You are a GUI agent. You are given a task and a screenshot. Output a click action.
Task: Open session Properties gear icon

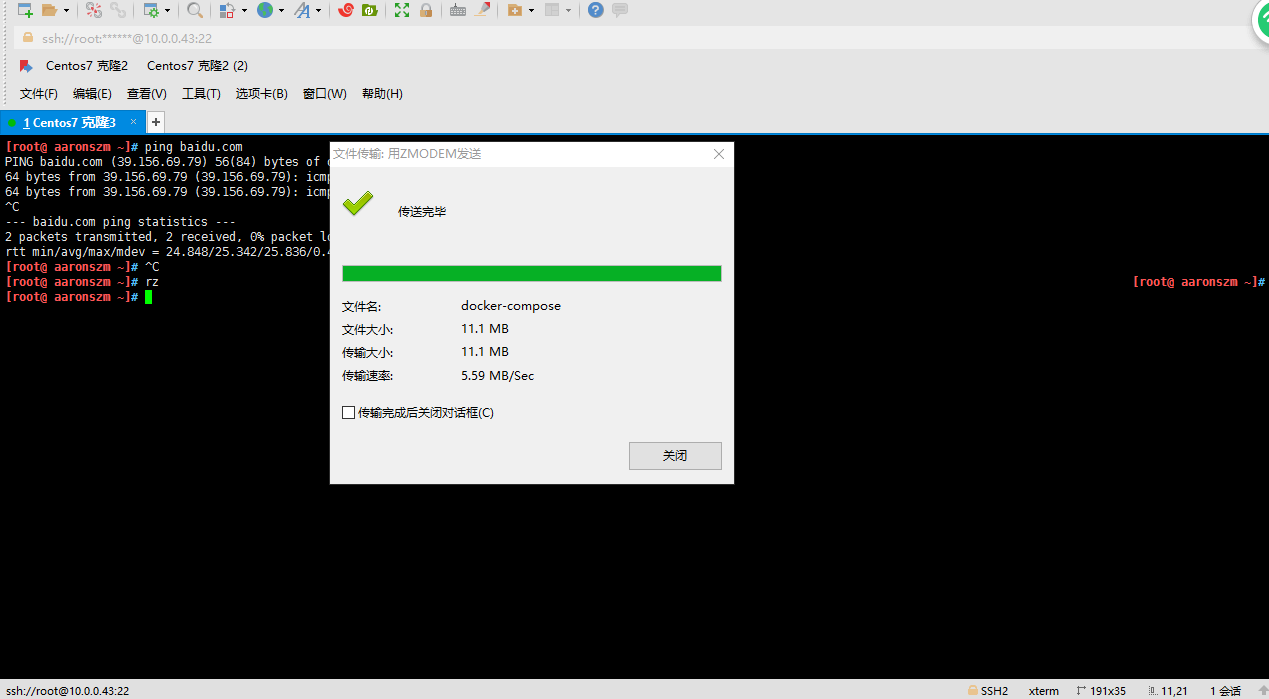[x=151, y=10]
